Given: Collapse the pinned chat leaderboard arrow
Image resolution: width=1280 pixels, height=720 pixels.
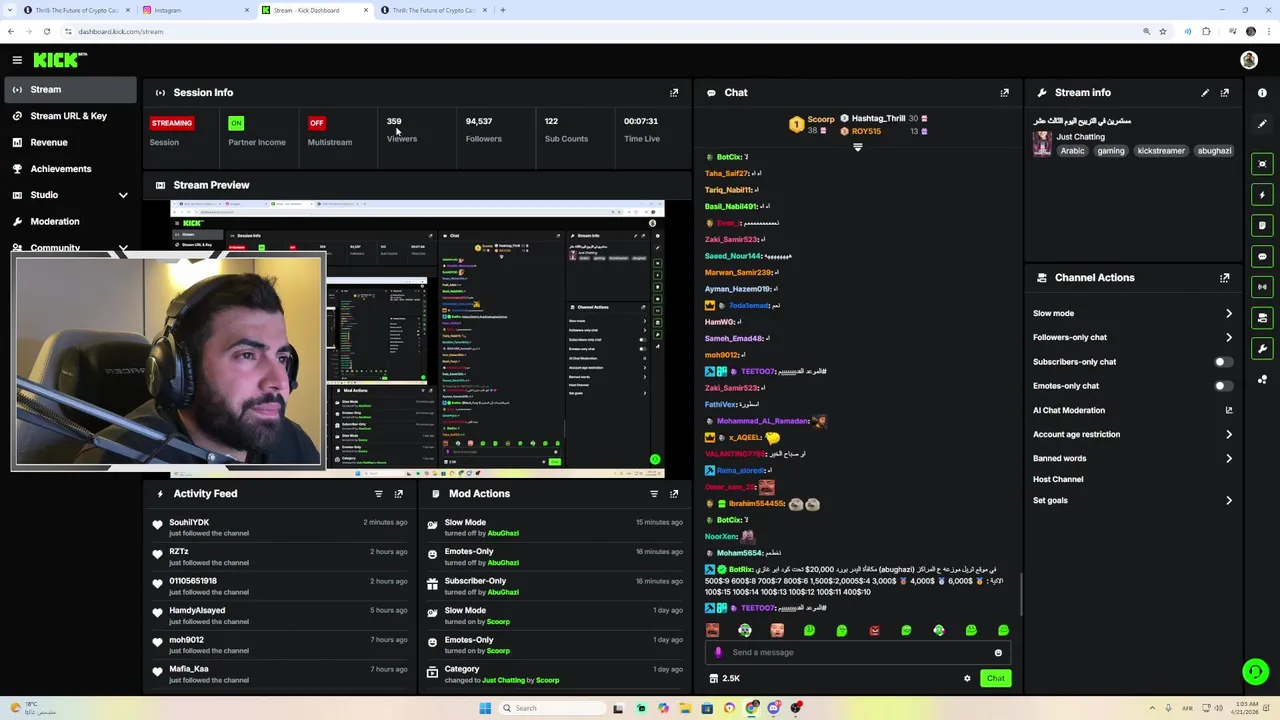Looking at the screenshot, I should 857,147.
